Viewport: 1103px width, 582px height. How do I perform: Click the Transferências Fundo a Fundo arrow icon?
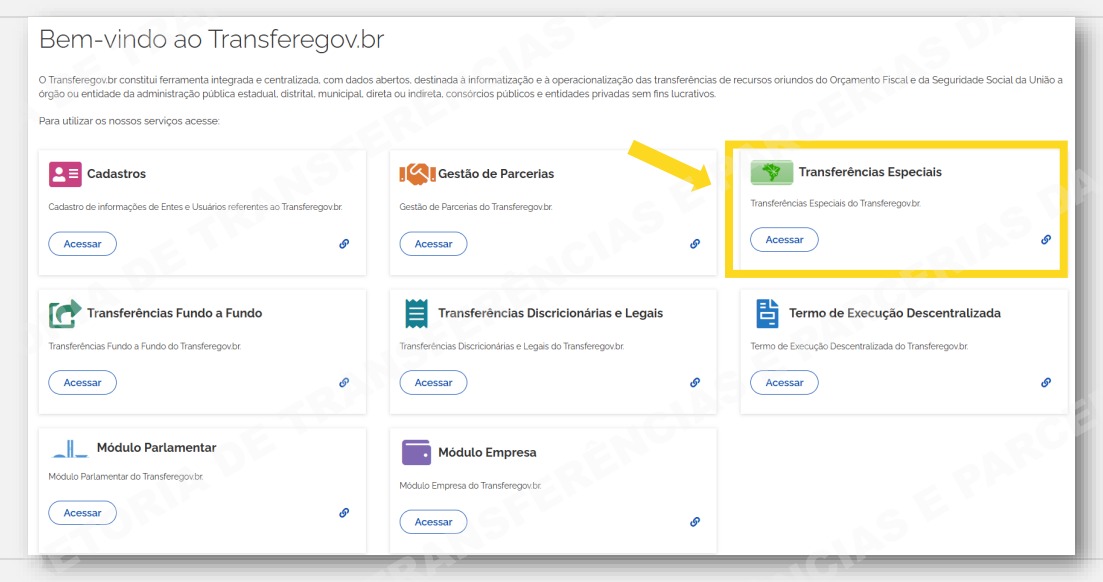point(65,314)
